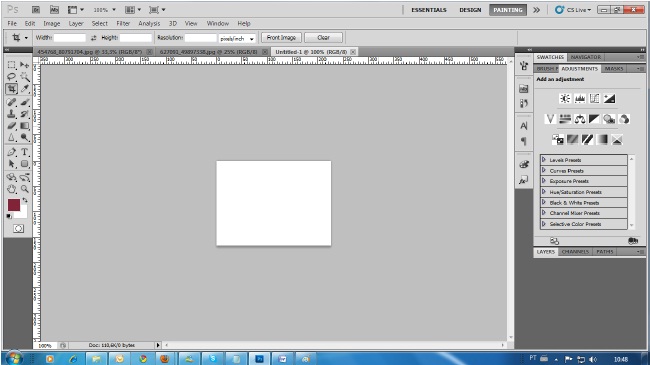Select the Rectangular Marquee tool

tap(12, 65)
